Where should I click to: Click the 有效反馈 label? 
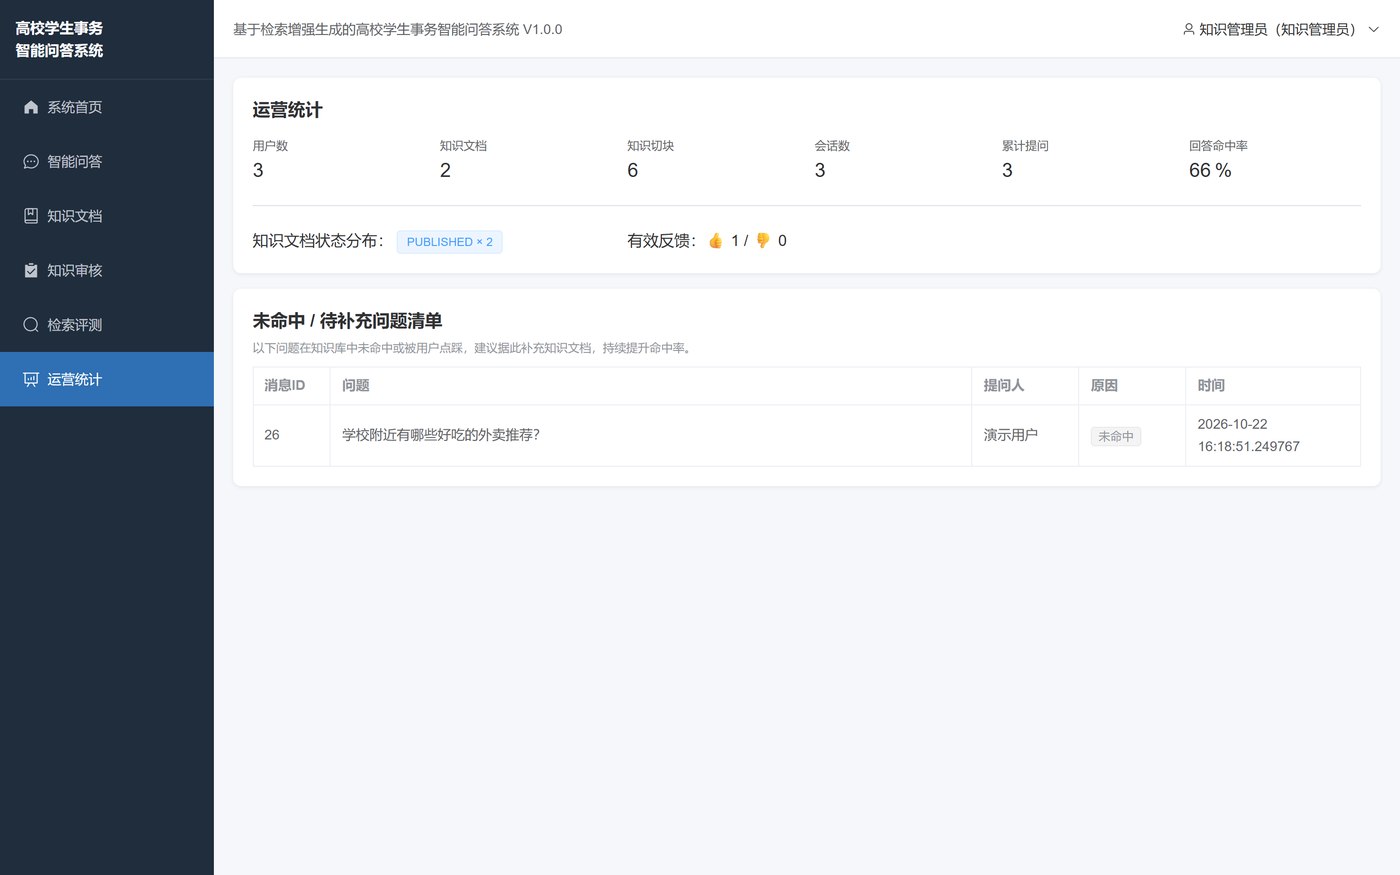point(662,241)
